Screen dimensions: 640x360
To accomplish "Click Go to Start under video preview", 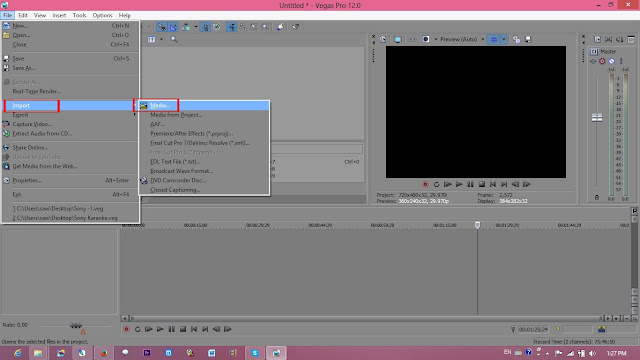I will [493, 184].
